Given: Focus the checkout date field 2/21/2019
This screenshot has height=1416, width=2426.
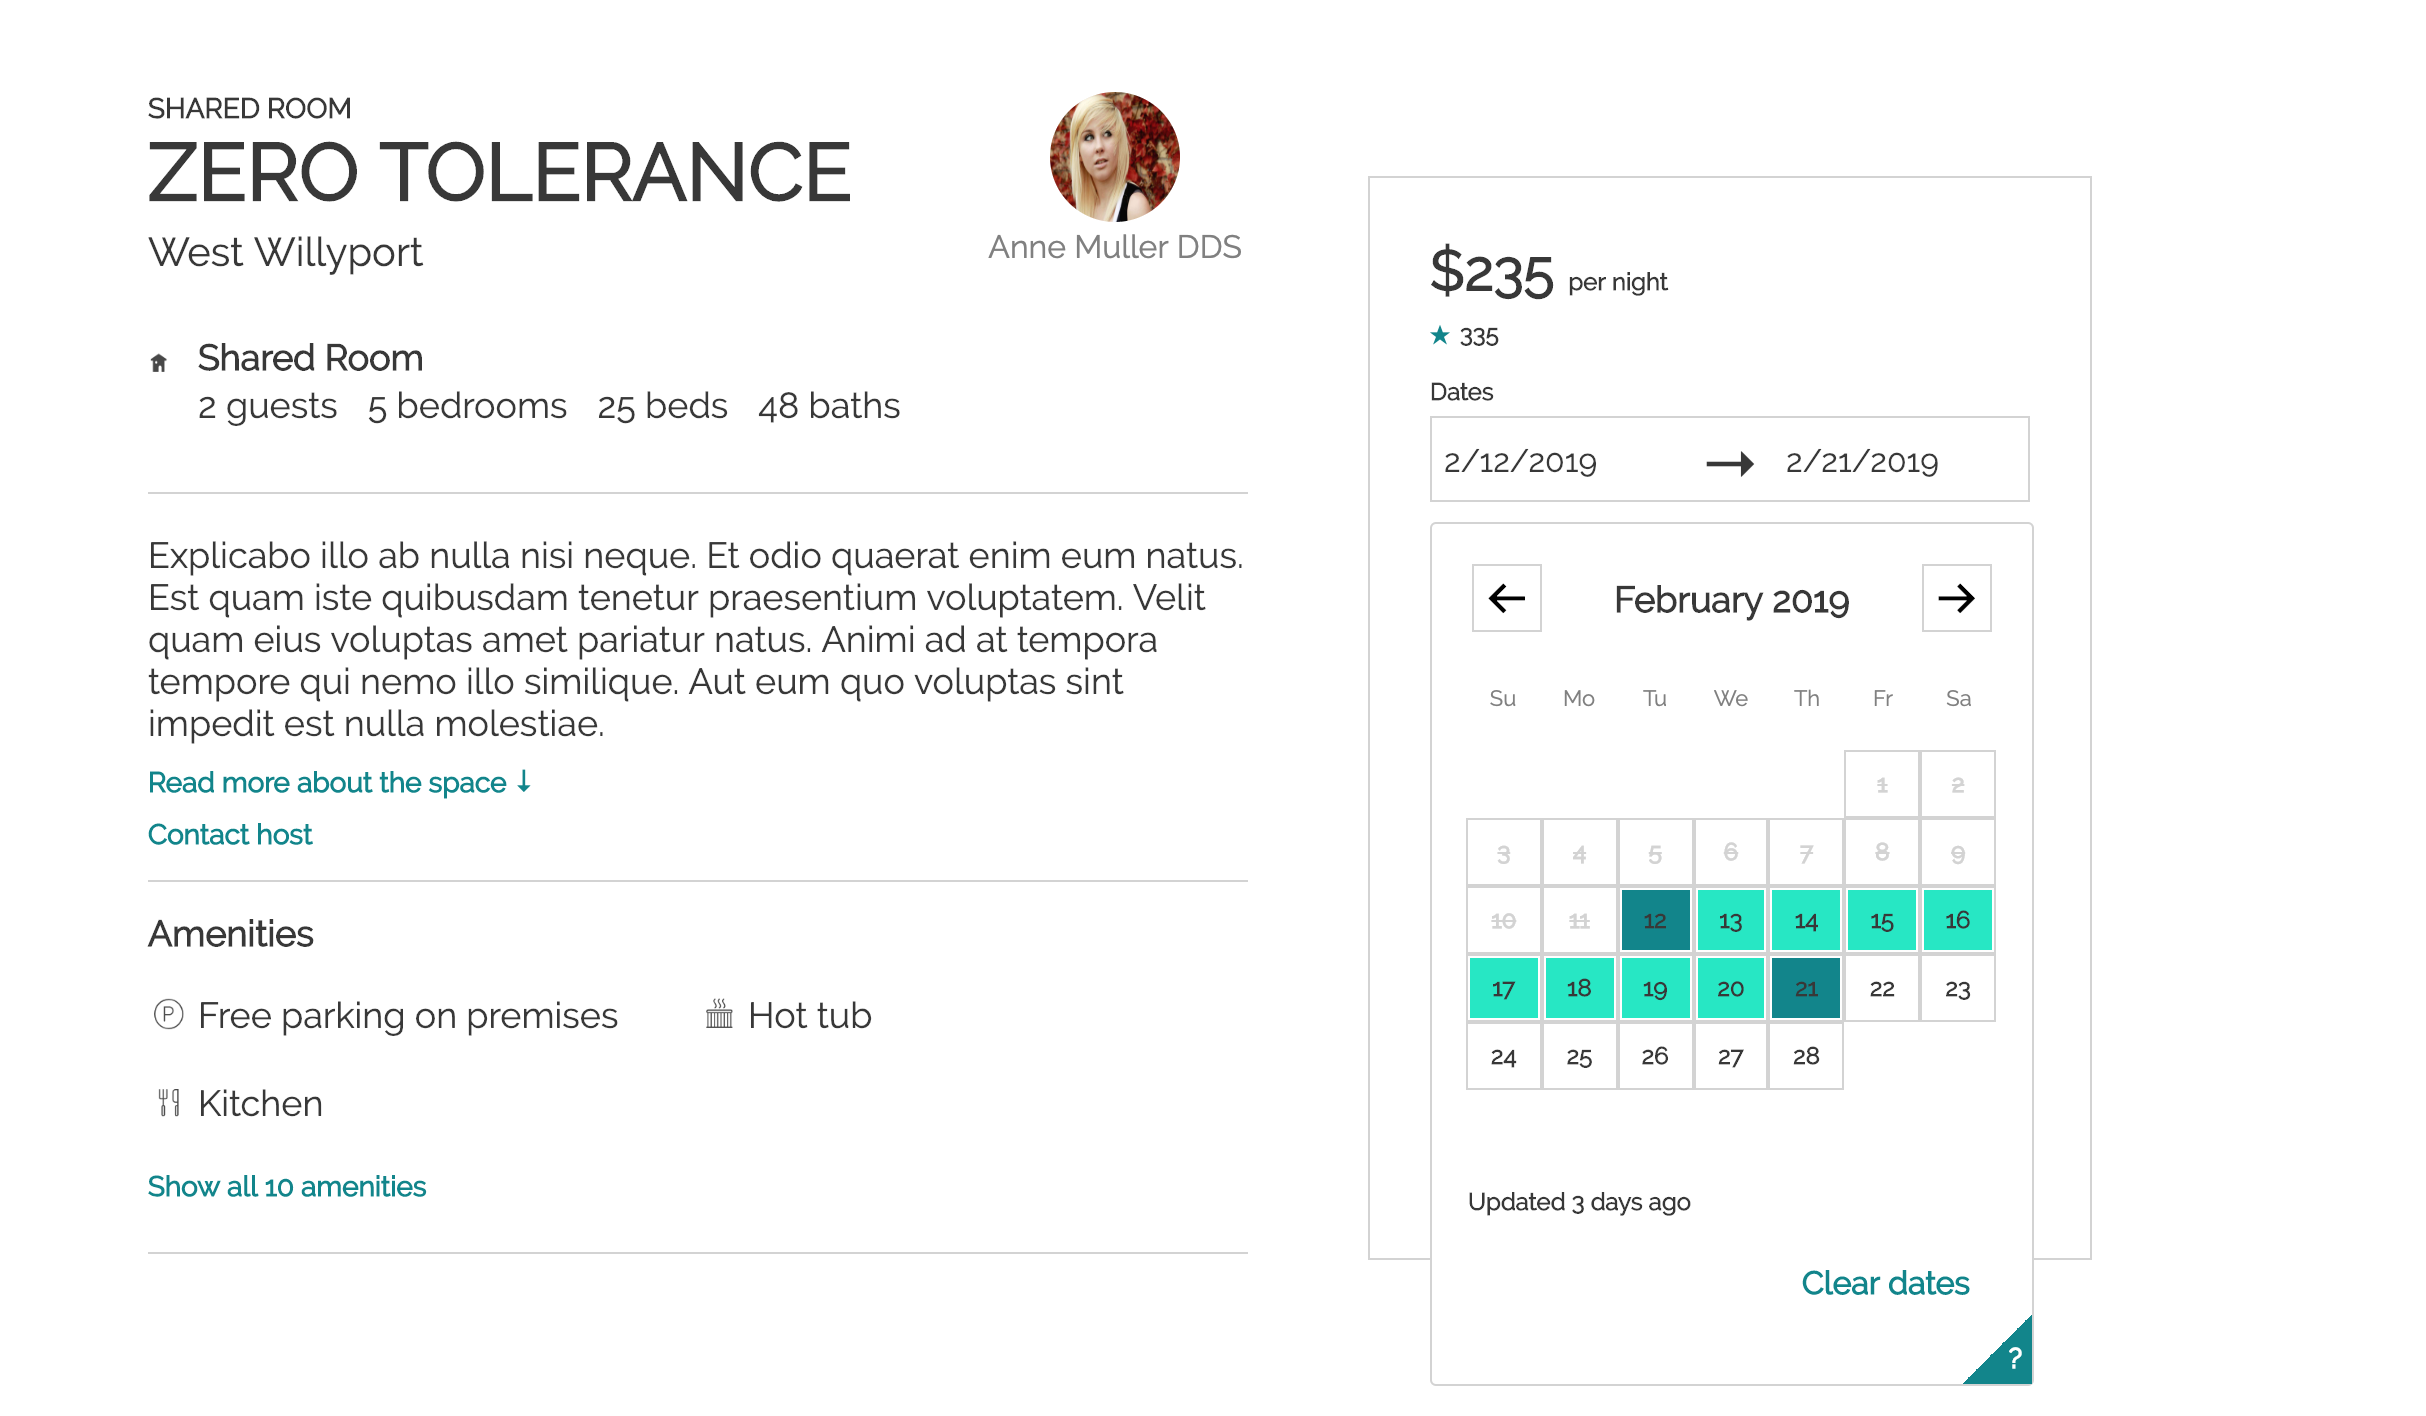Looking at the screenshot, I should (1862, 461).
